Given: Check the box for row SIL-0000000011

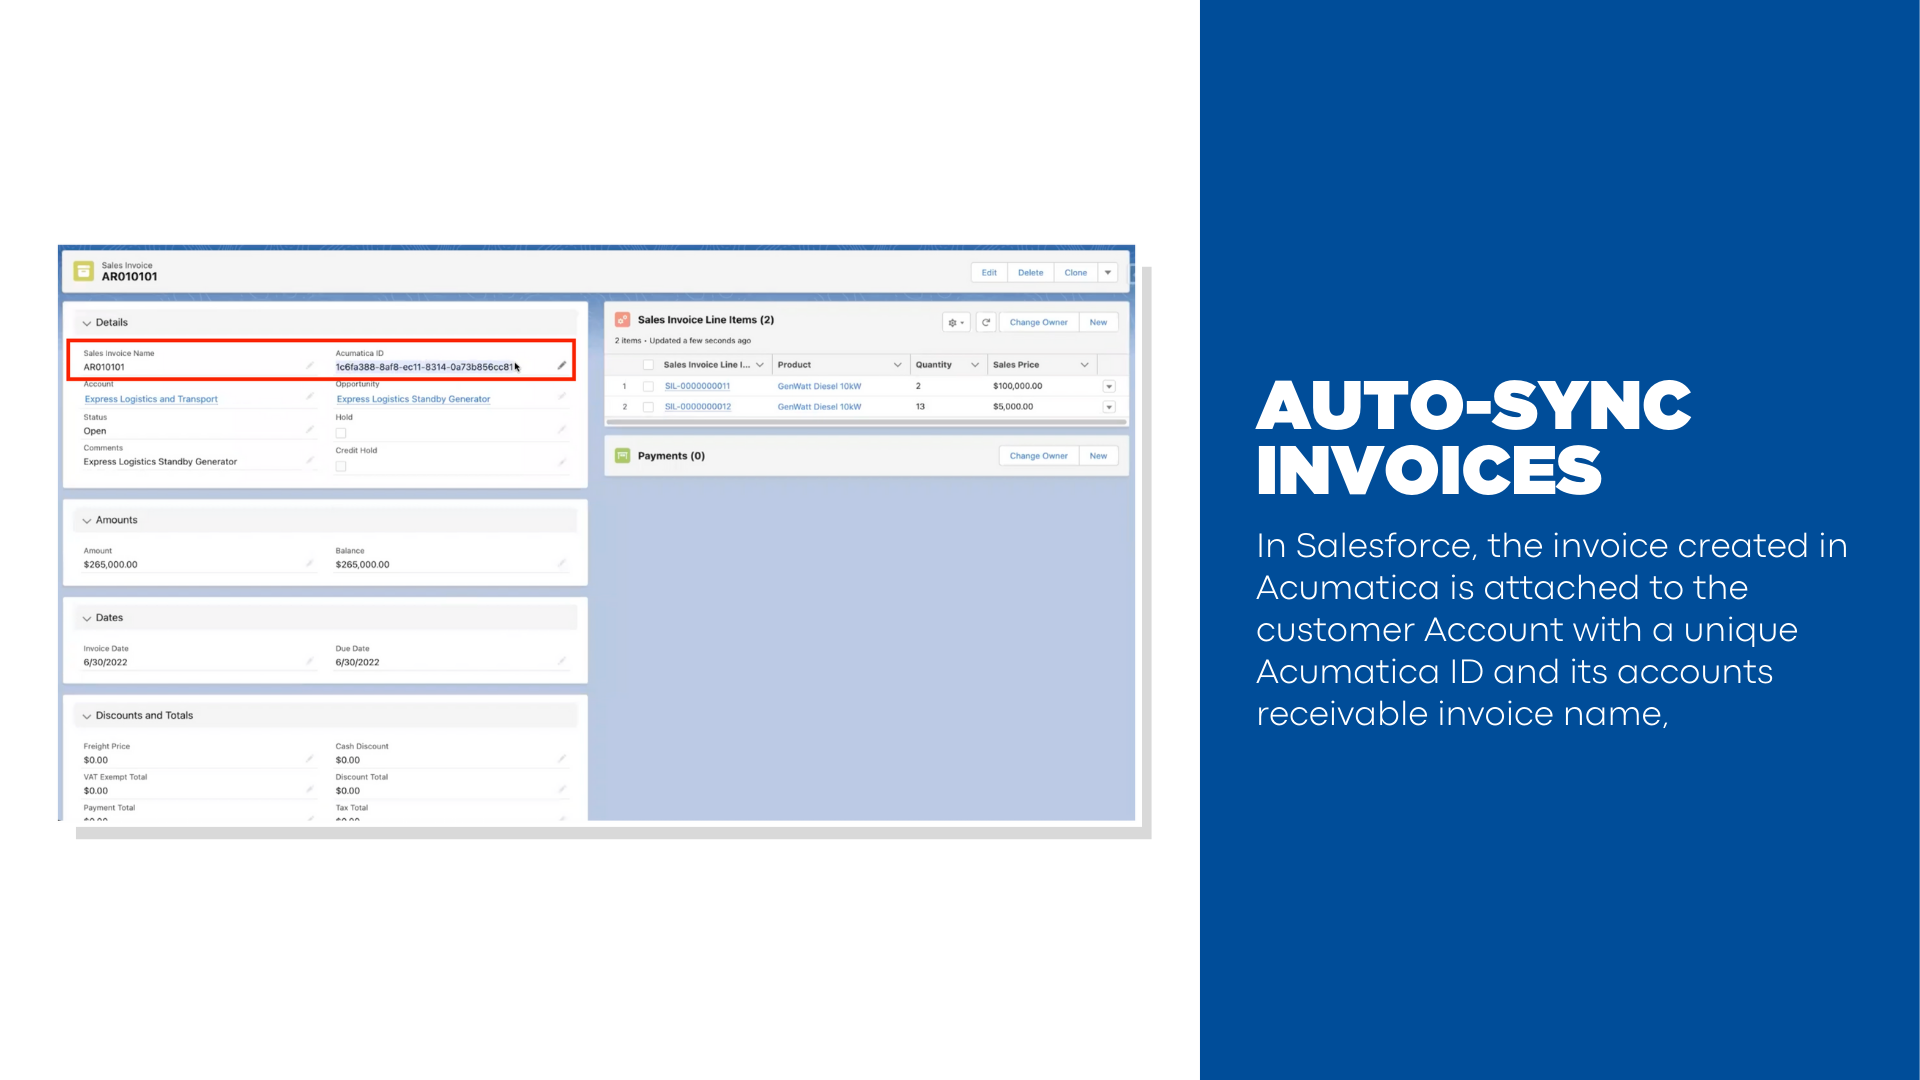Looking at the screenshot, I should tap(648, 386).
